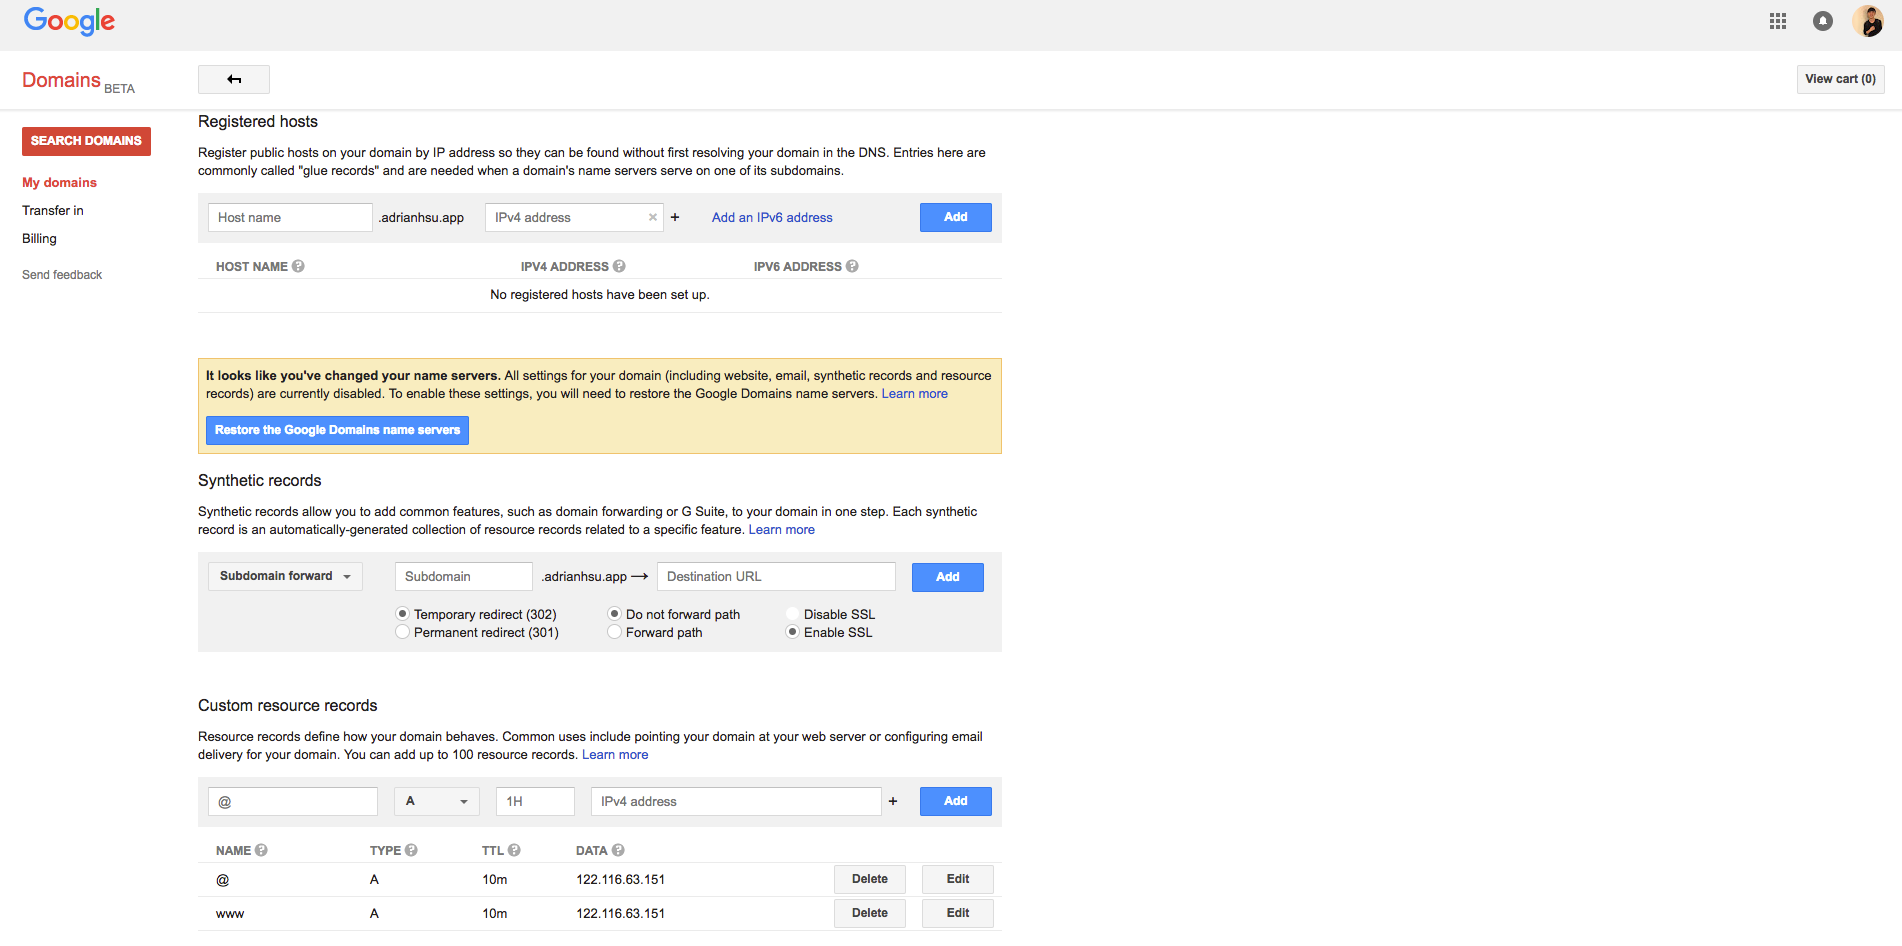Screen dimensions: 1902x946
Task: Focus the registered host IPv4 address field
Action: click(x=574, y=217)
